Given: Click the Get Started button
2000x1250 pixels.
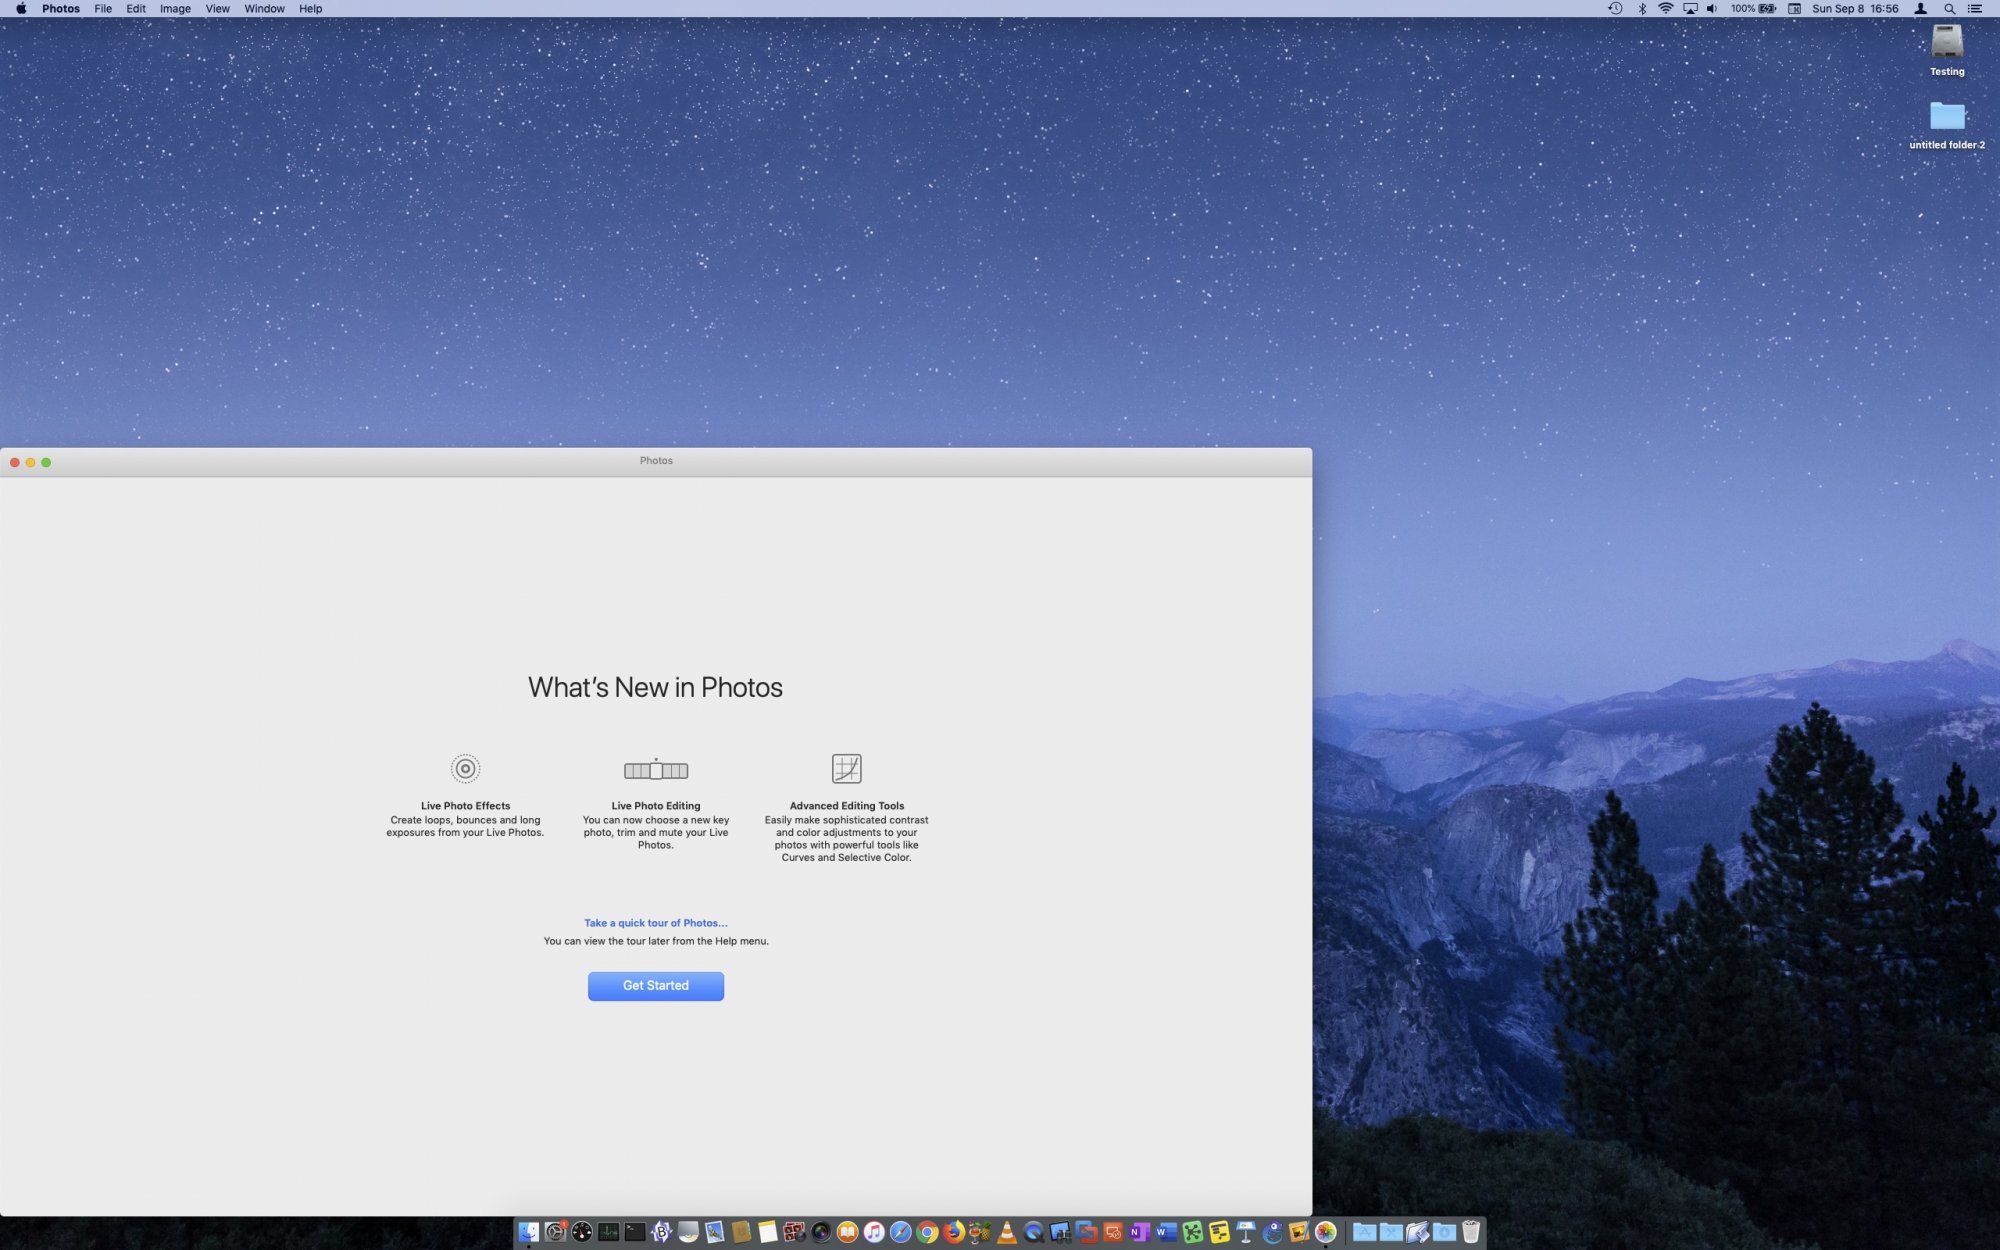Looking at the screenshot, I should tap(655, 986).
